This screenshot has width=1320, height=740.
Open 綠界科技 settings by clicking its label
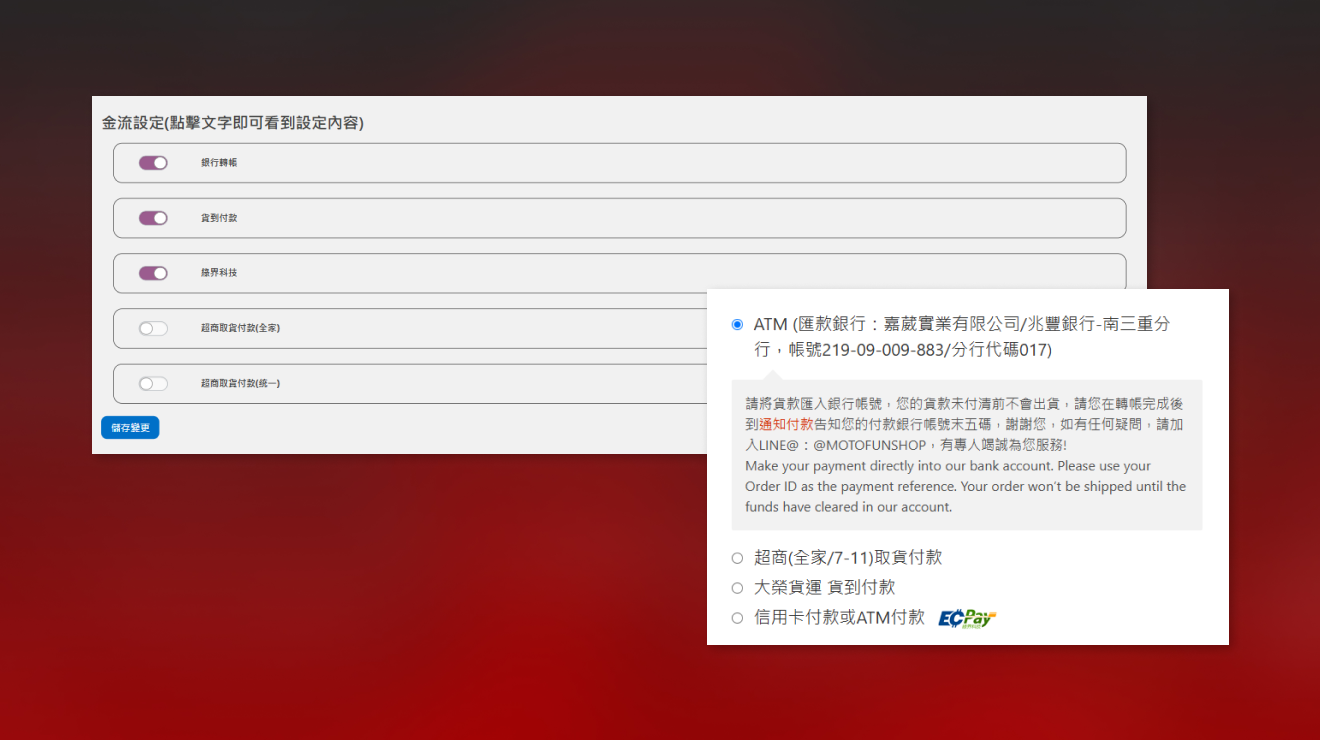click(219, 273)
